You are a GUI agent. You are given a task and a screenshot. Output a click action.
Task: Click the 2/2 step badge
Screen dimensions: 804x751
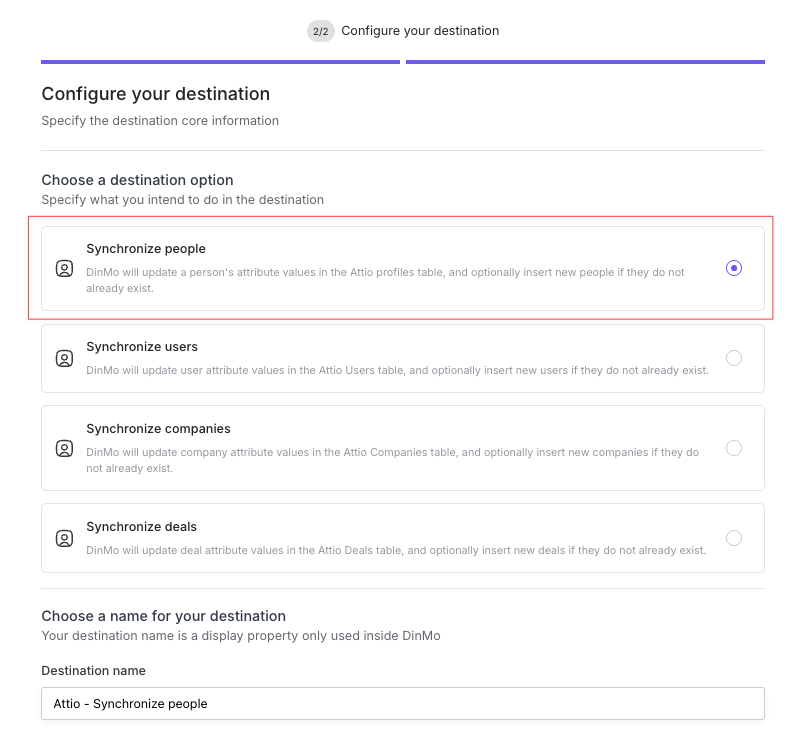tap(321, 31)
